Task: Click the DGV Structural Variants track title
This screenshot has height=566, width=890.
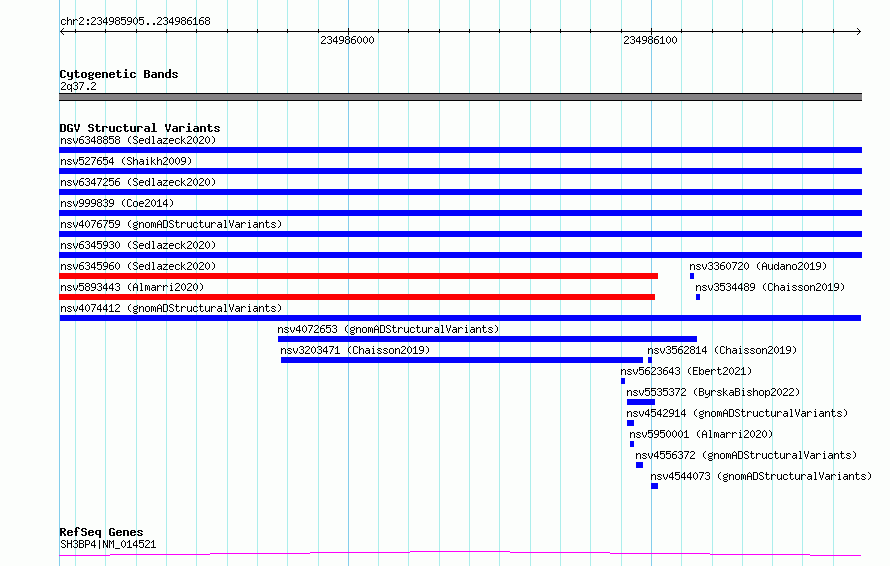Action: pyautogui.click(x=140, y=128)
